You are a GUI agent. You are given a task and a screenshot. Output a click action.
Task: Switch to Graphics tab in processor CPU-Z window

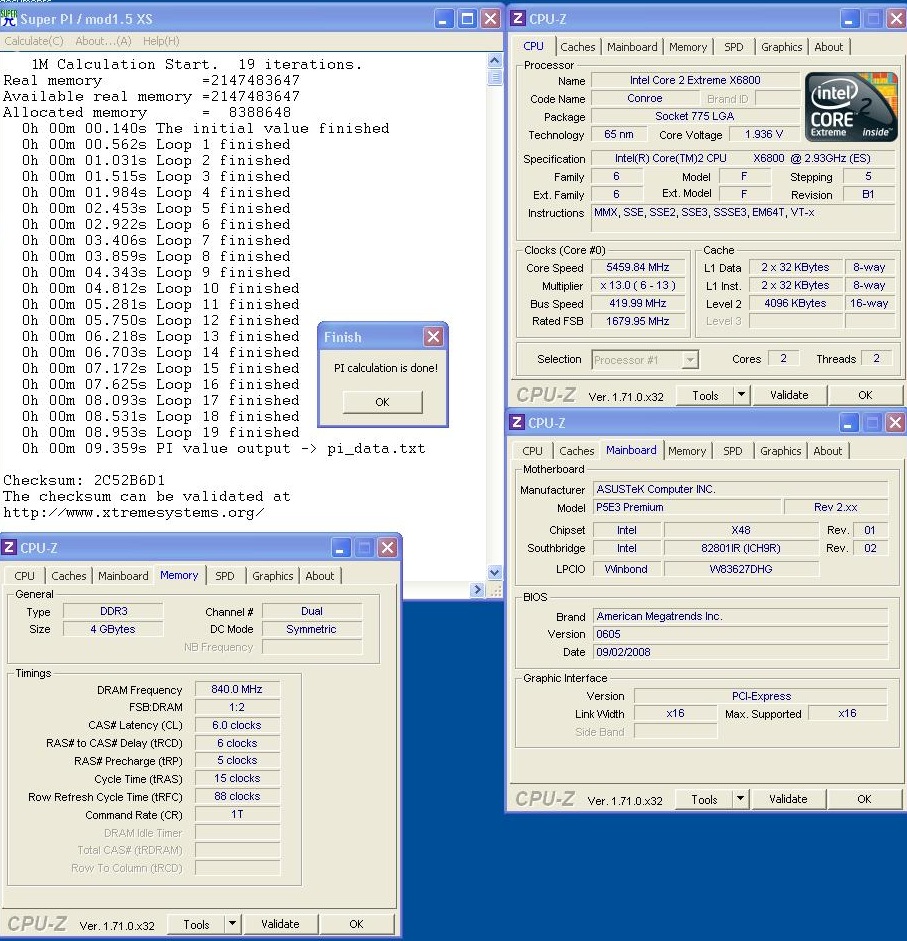click(781, 47)
